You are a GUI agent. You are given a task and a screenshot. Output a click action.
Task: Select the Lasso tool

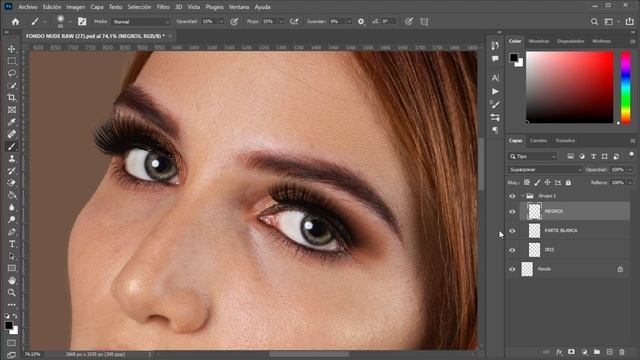(x=11, y=73)
